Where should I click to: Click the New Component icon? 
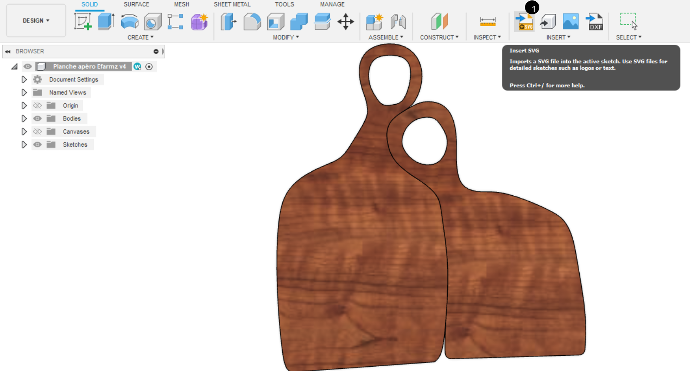374,21
